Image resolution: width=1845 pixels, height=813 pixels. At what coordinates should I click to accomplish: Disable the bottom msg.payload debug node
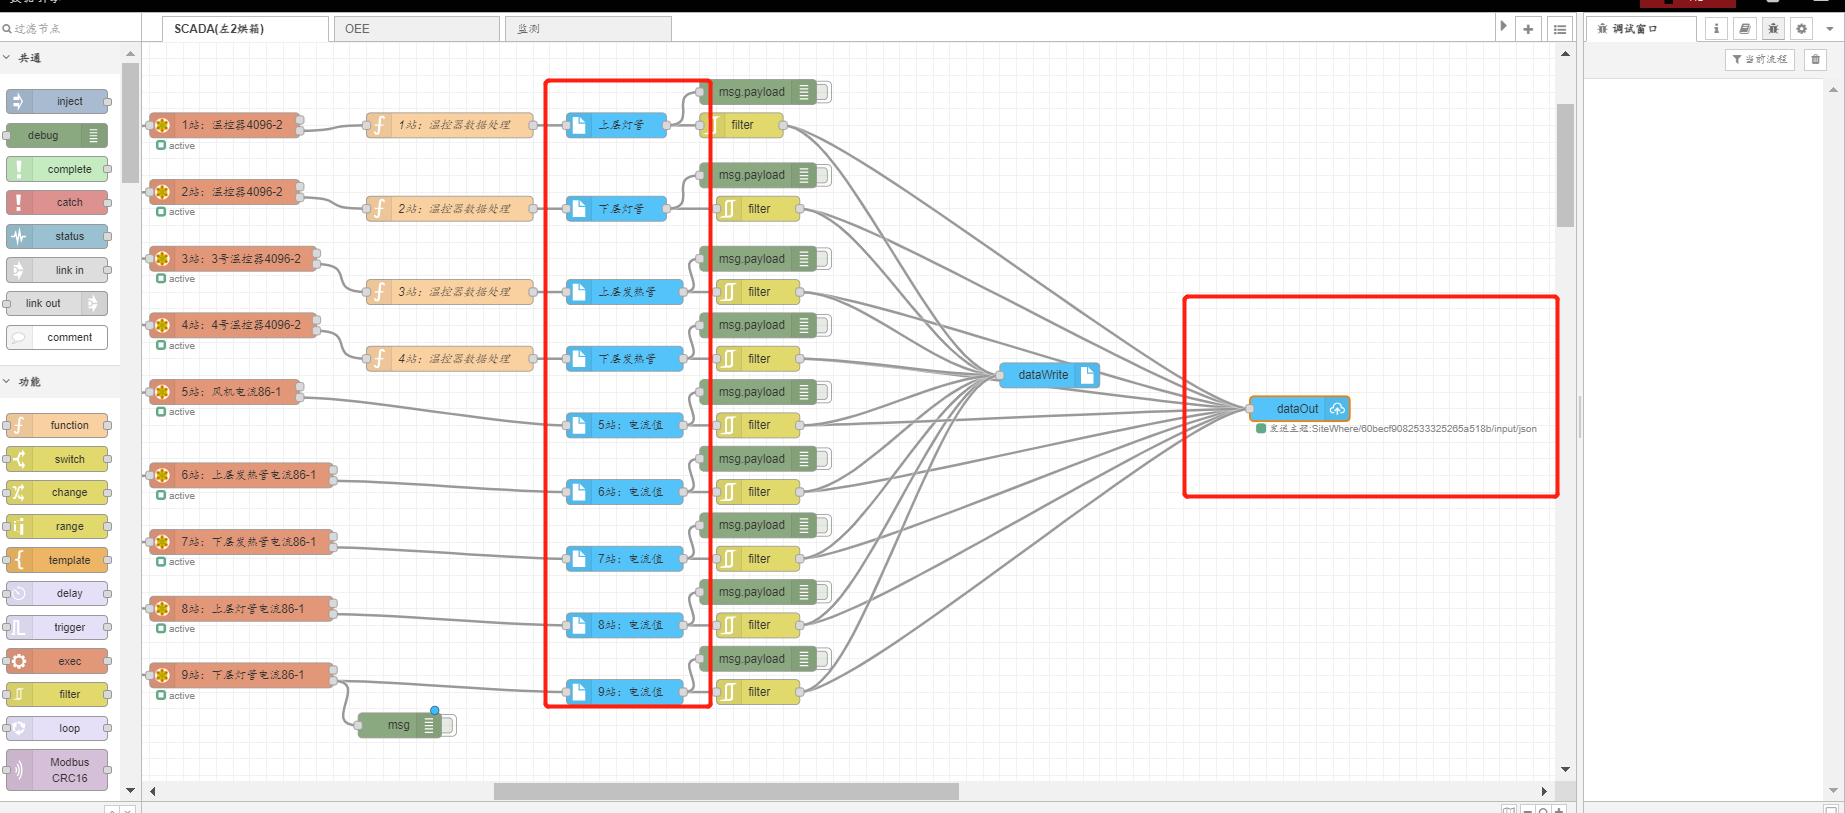824,659
